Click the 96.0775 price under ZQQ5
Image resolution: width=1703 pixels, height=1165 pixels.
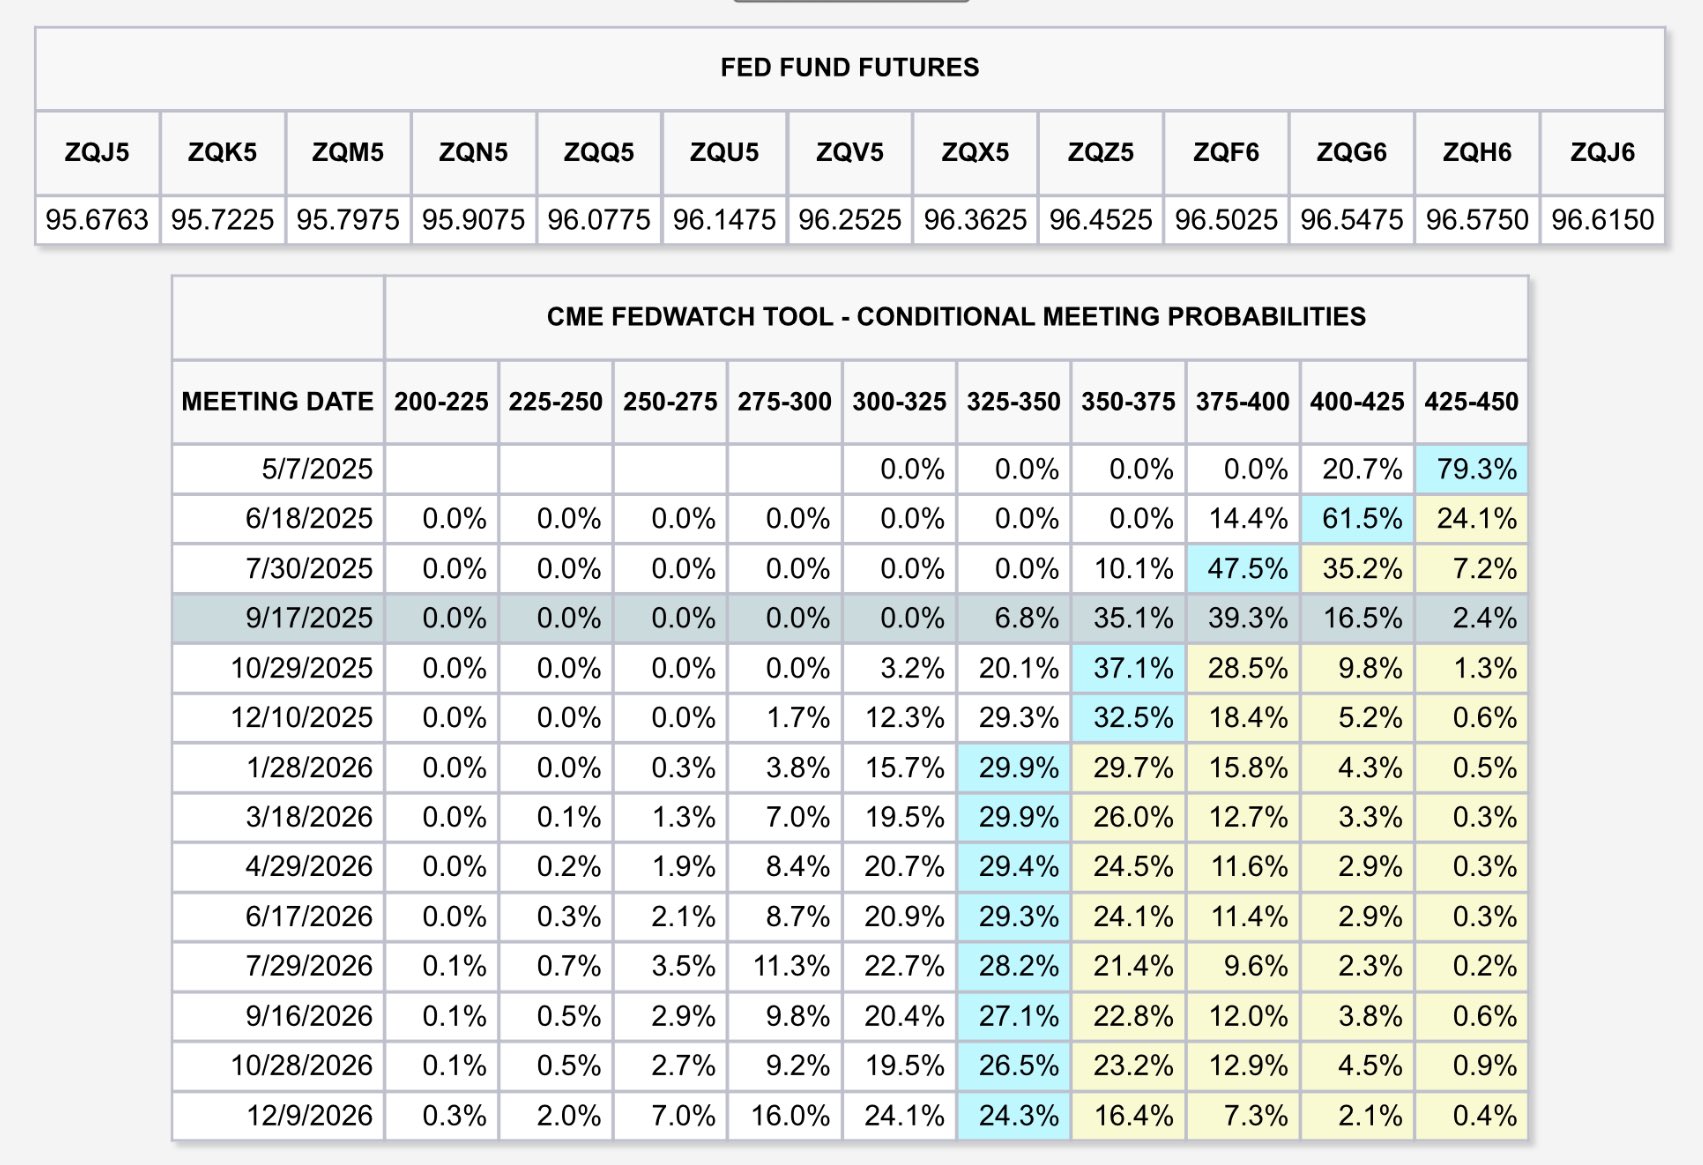click(599, 219)
